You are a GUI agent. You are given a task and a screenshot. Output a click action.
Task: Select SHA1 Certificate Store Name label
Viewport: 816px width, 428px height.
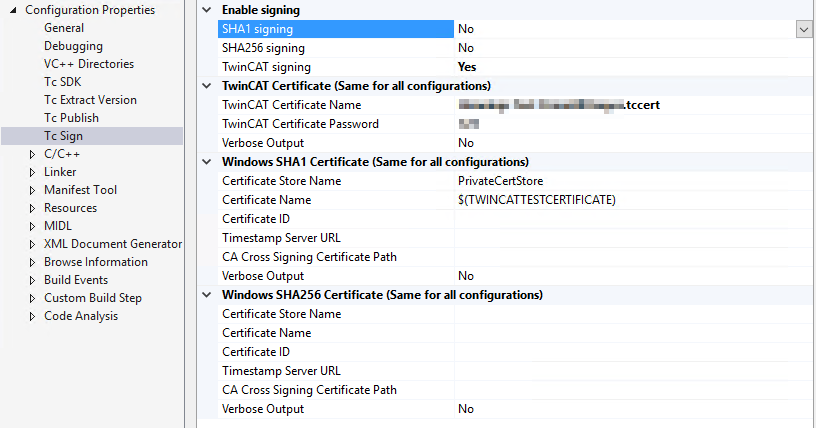click(282, 181)
